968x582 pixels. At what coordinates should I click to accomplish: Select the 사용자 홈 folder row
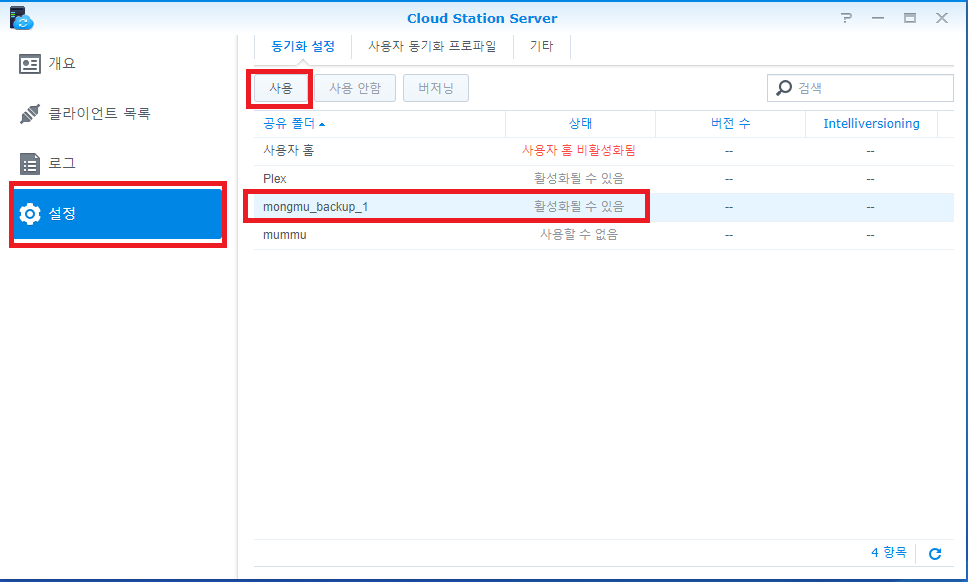tap(604, 151)
